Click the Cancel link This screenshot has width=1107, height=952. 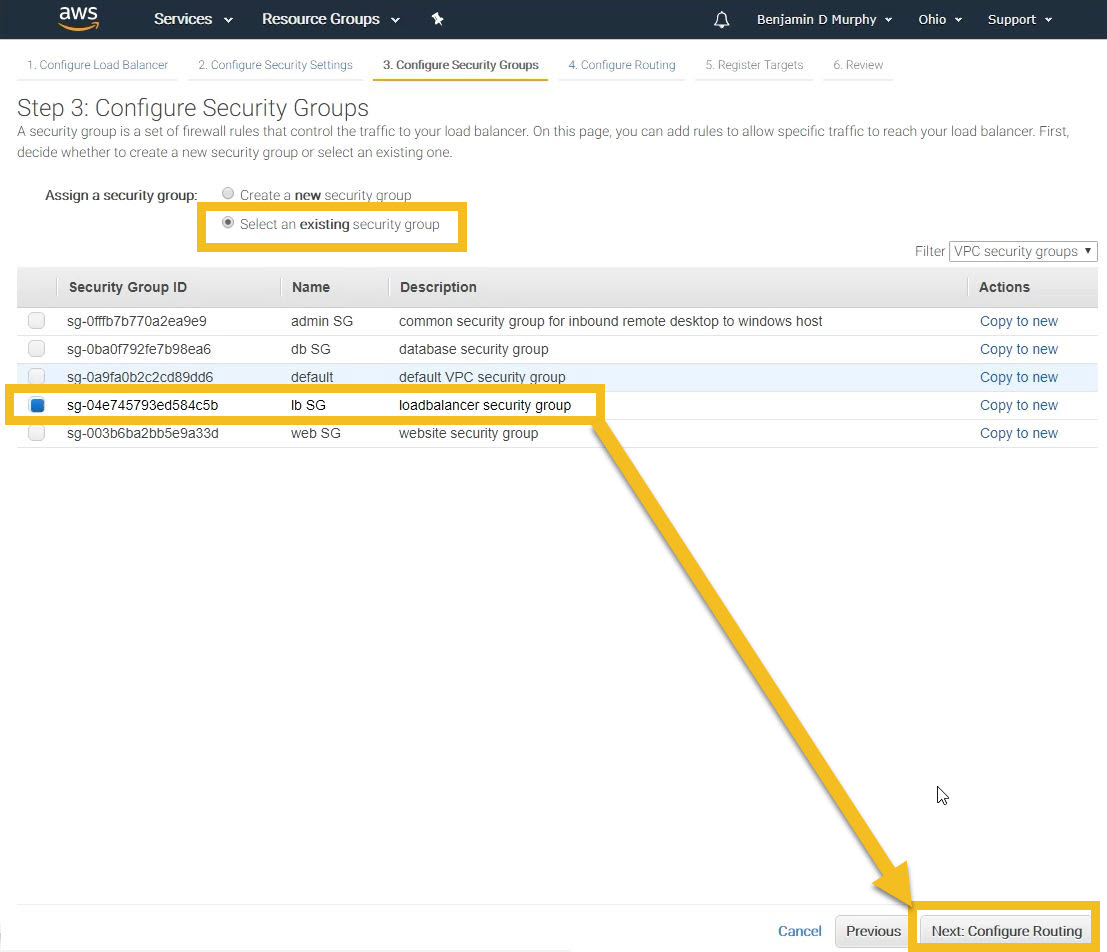[x=799, y=932]
